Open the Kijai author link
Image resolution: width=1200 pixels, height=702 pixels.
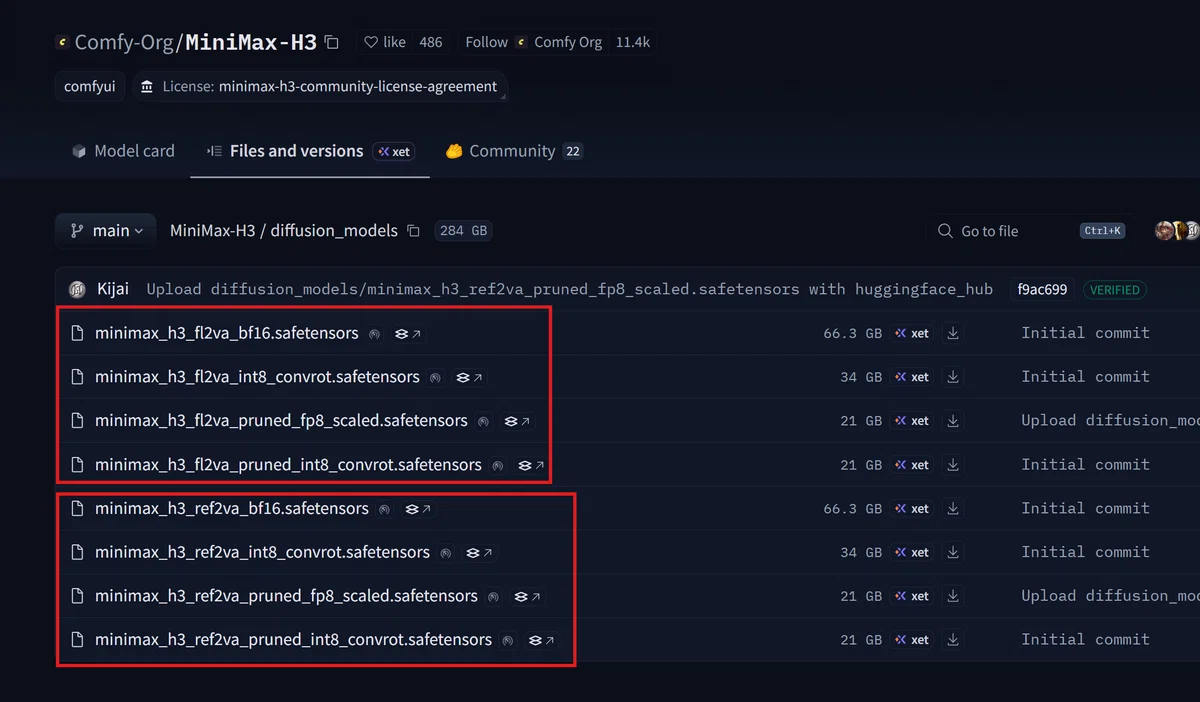[113, 289]
